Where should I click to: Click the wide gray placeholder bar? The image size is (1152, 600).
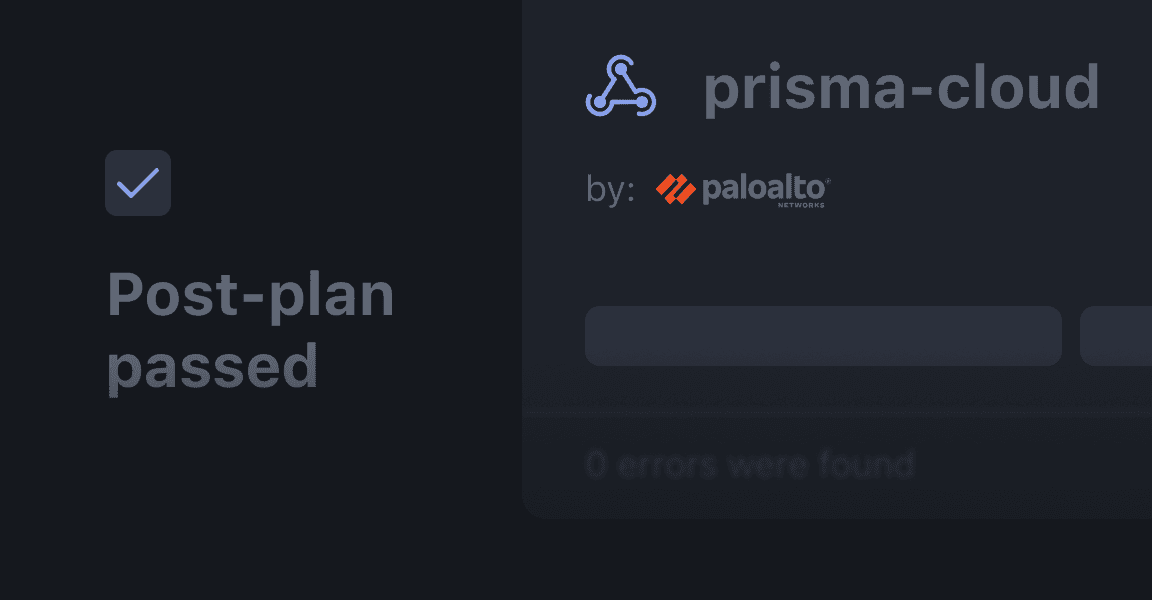point(822,336)
